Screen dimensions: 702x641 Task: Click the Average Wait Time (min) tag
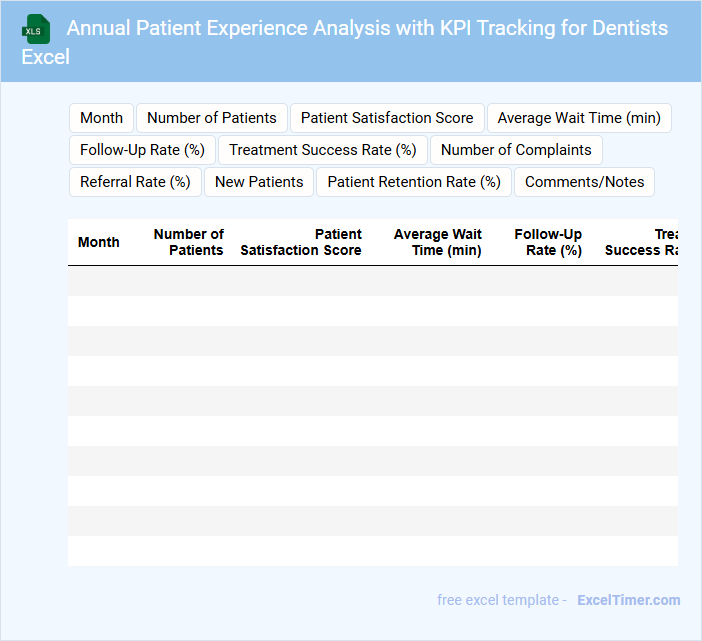pyautogui.click(x=579, y=118)
